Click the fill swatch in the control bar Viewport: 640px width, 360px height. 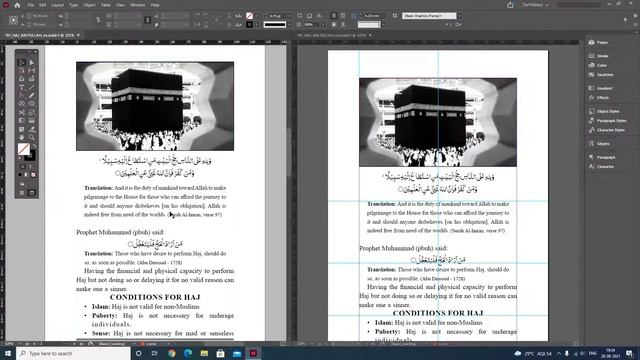249,16
